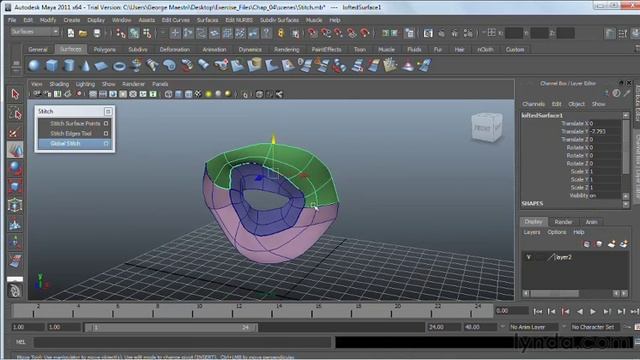
Task: Choose the Move tool in the toolbox
Action: point(15,150)
